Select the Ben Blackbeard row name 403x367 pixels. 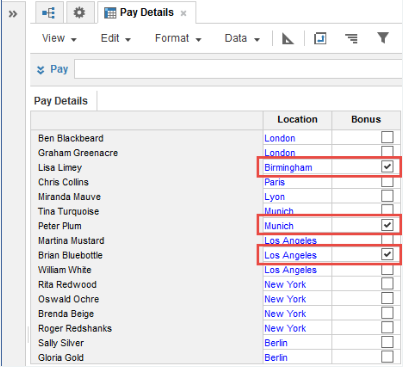click(71, 138)
